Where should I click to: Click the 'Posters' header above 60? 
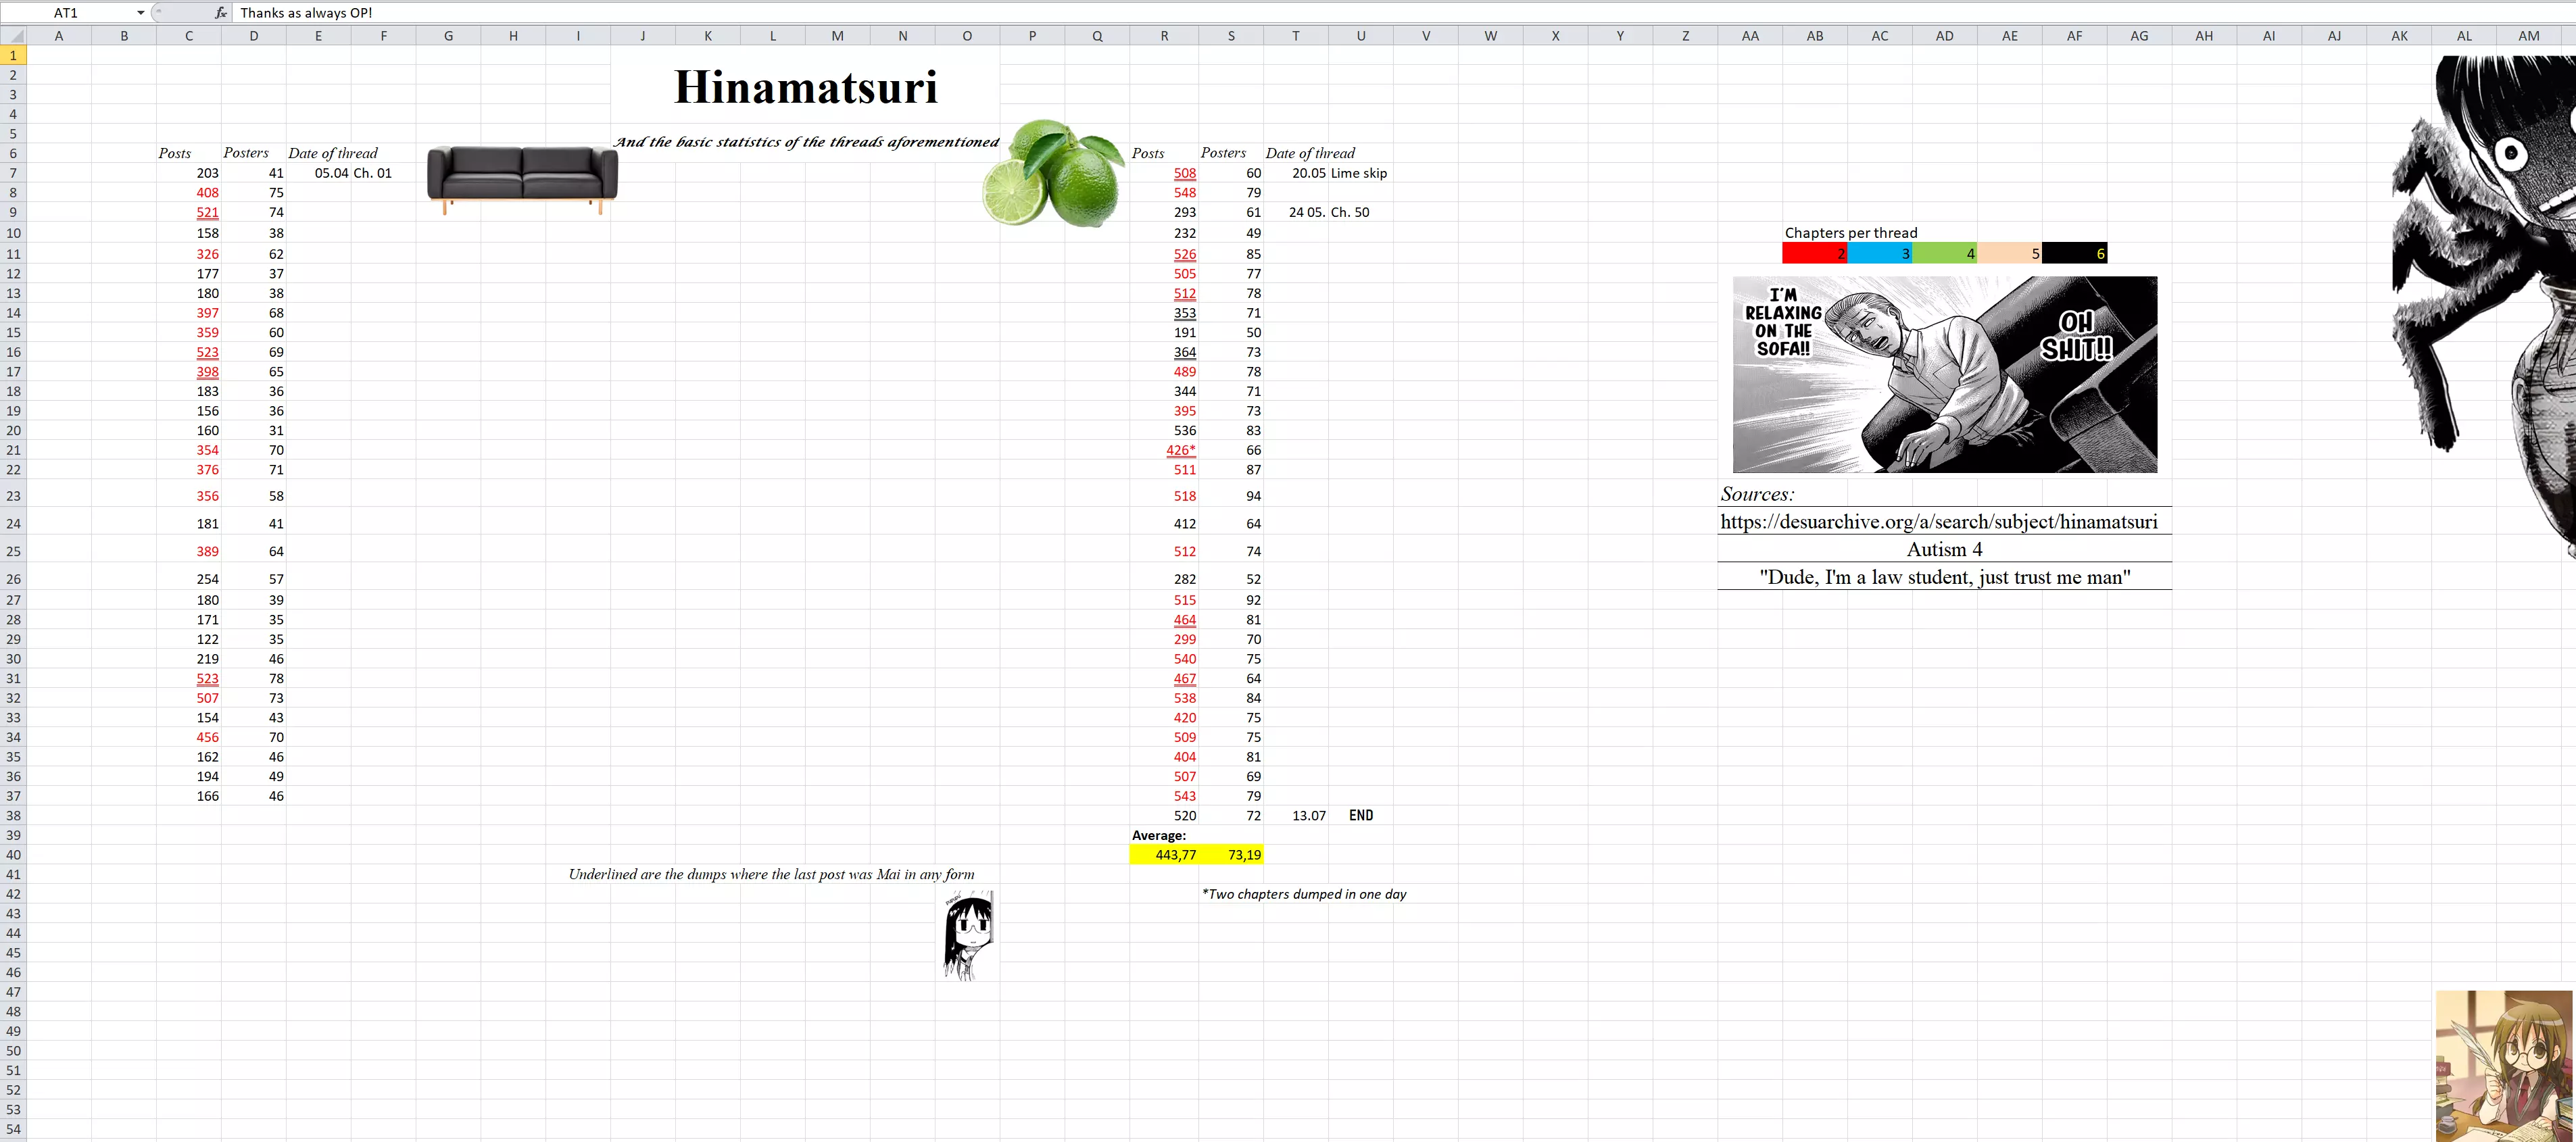point(1223,154)
